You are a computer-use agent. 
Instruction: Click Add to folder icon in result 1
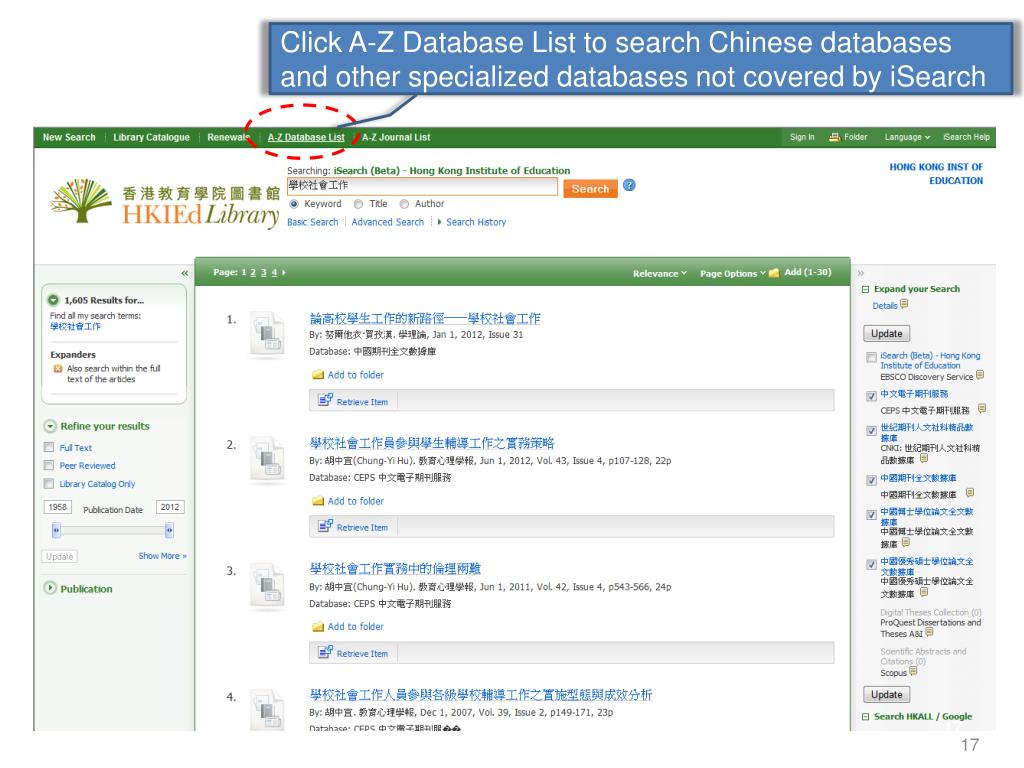point(318,375)
